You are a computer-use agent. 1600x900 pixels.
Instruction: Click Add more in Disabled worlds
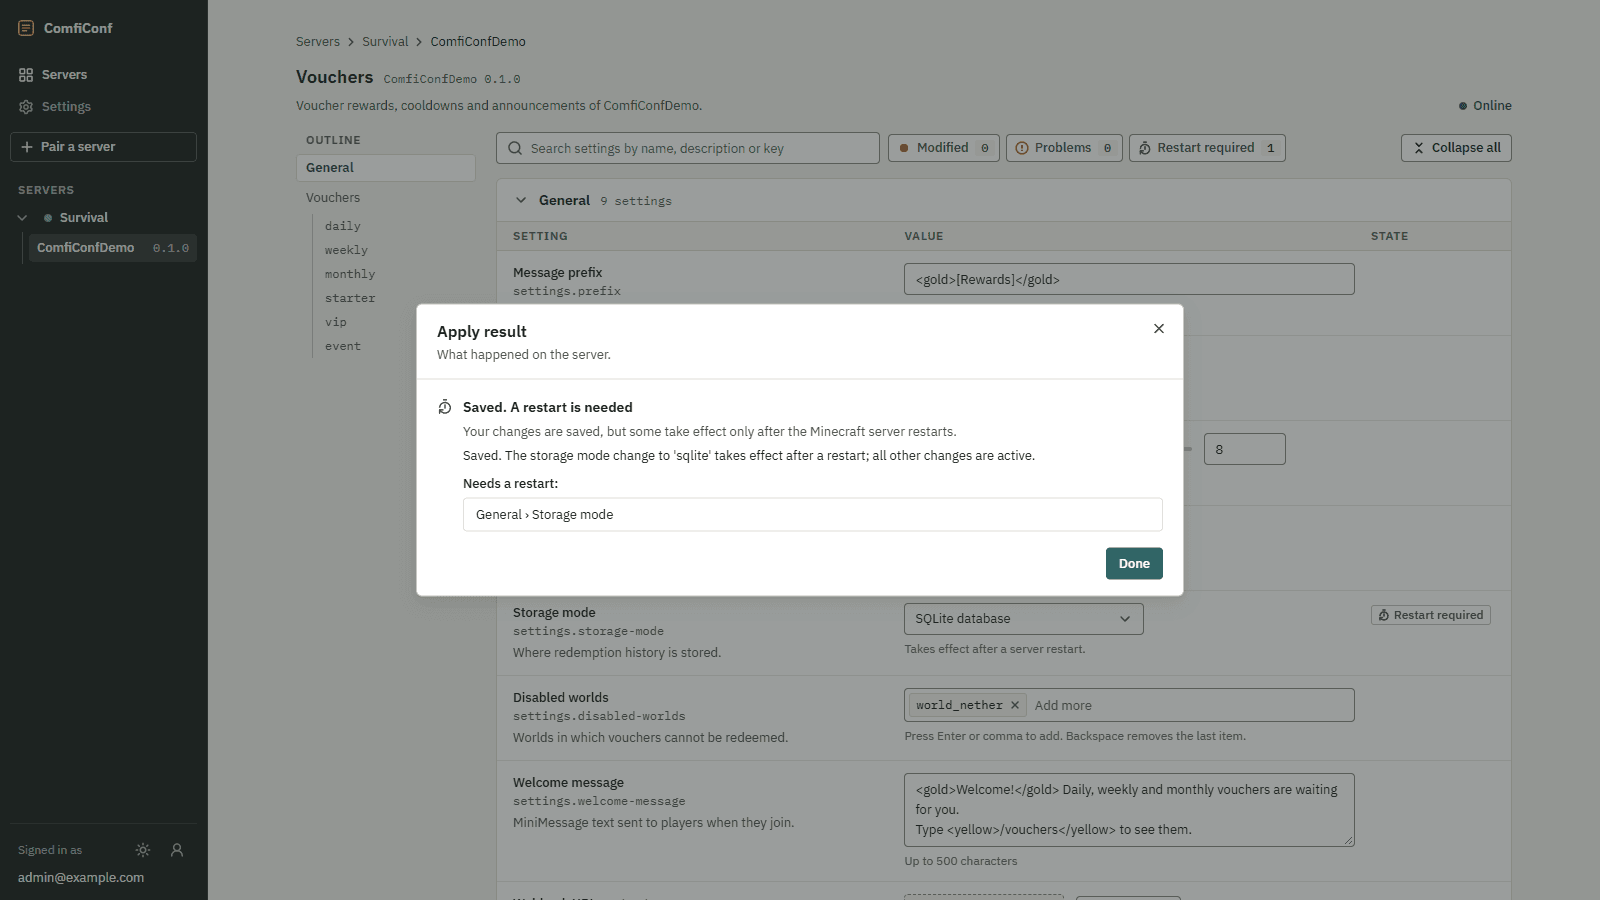point(1063,705)
